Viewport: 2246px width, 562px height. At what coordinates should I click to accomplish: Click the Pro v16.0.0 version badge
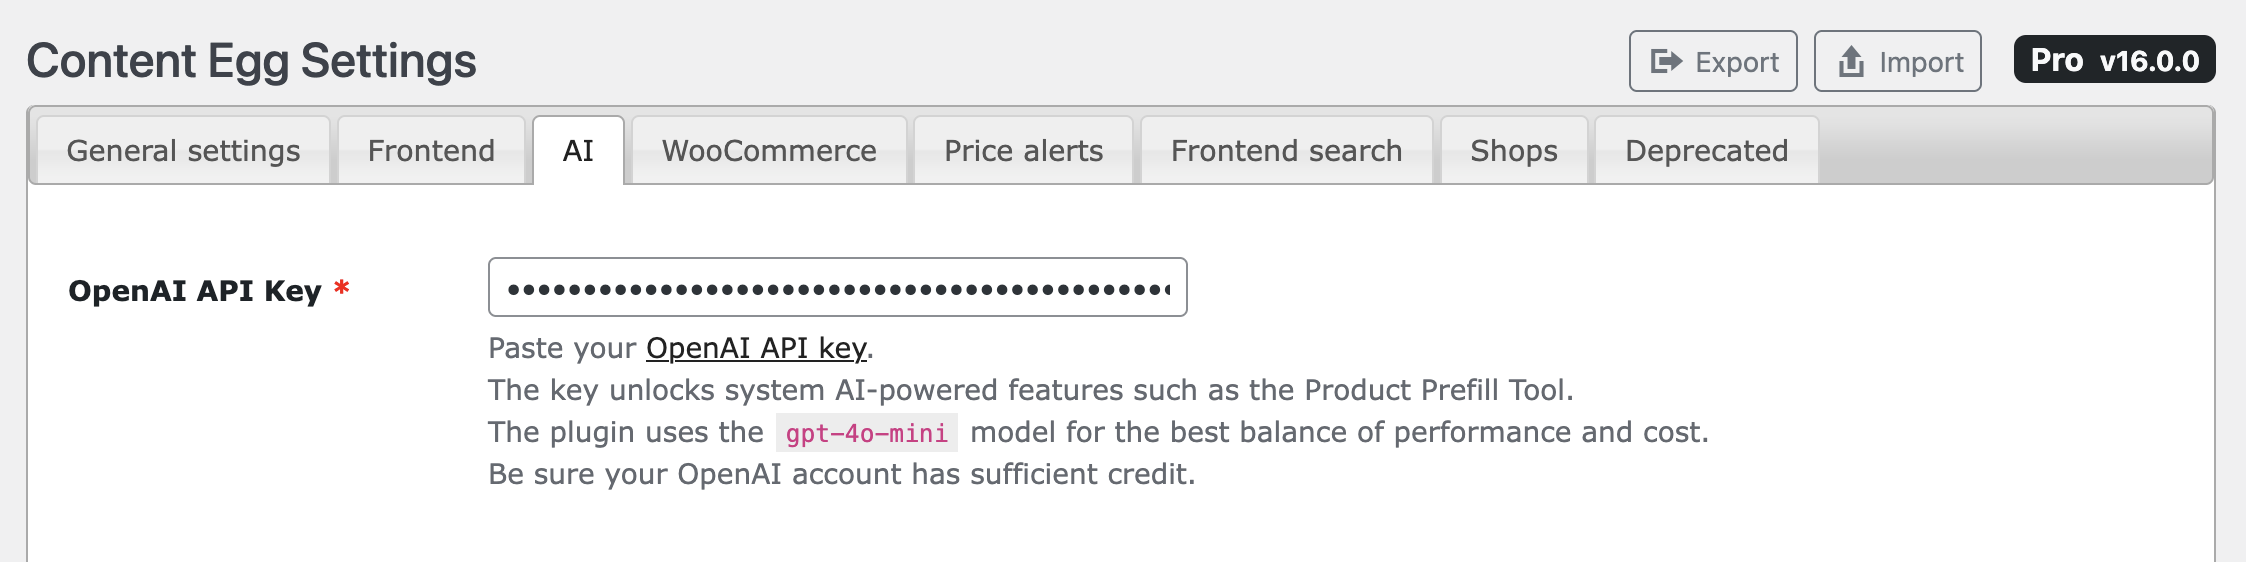click(x=2114, y=60)
